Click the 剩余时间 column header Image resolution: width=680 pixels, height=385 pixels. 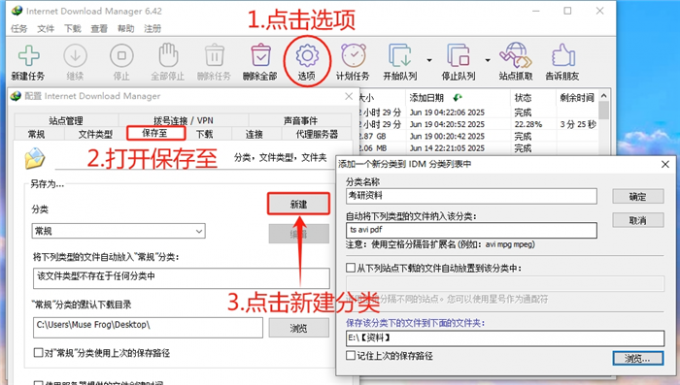[577, 98]
